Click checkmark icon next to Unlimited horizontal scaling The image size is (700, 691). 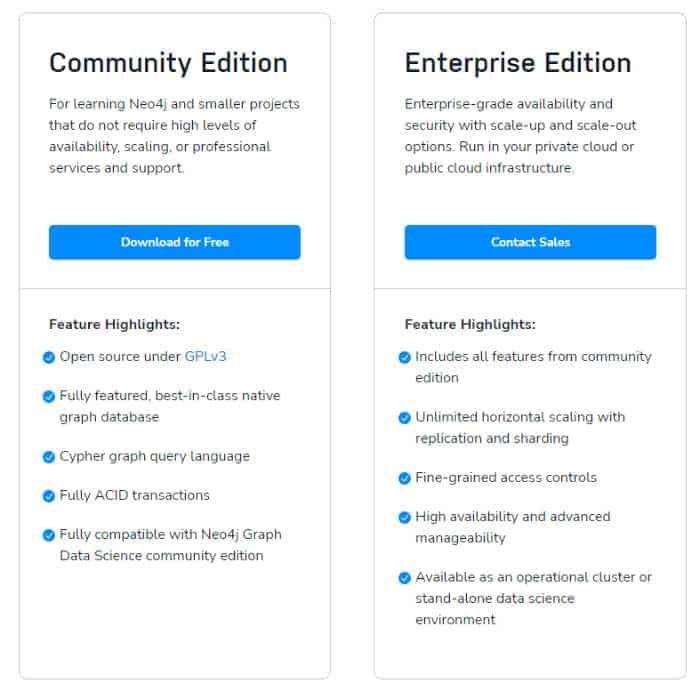pos(405,418)
